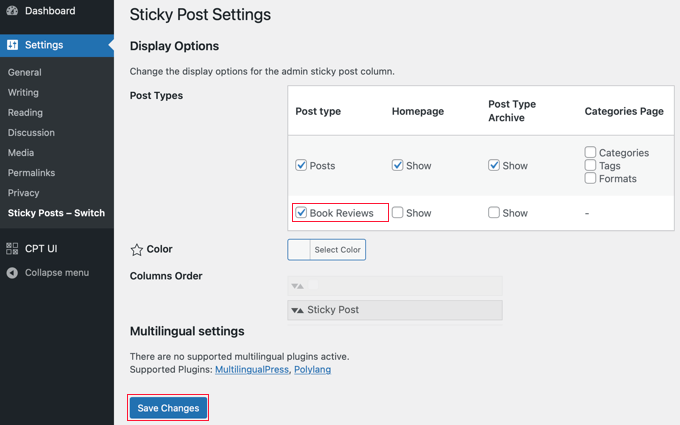This screenshot has height=425, width=680.
Task: Toggle the Book Reviews checkbox
Action: pyautogui.click(x=301, y=213)
